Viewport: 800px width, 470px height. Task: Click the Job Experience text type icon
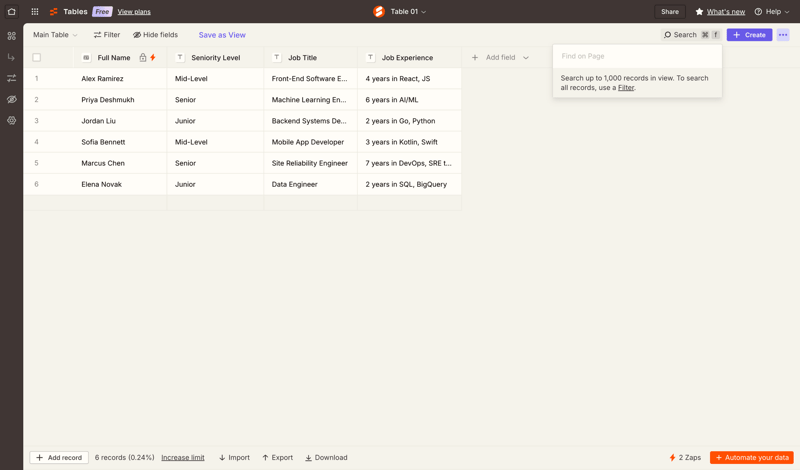370,57
